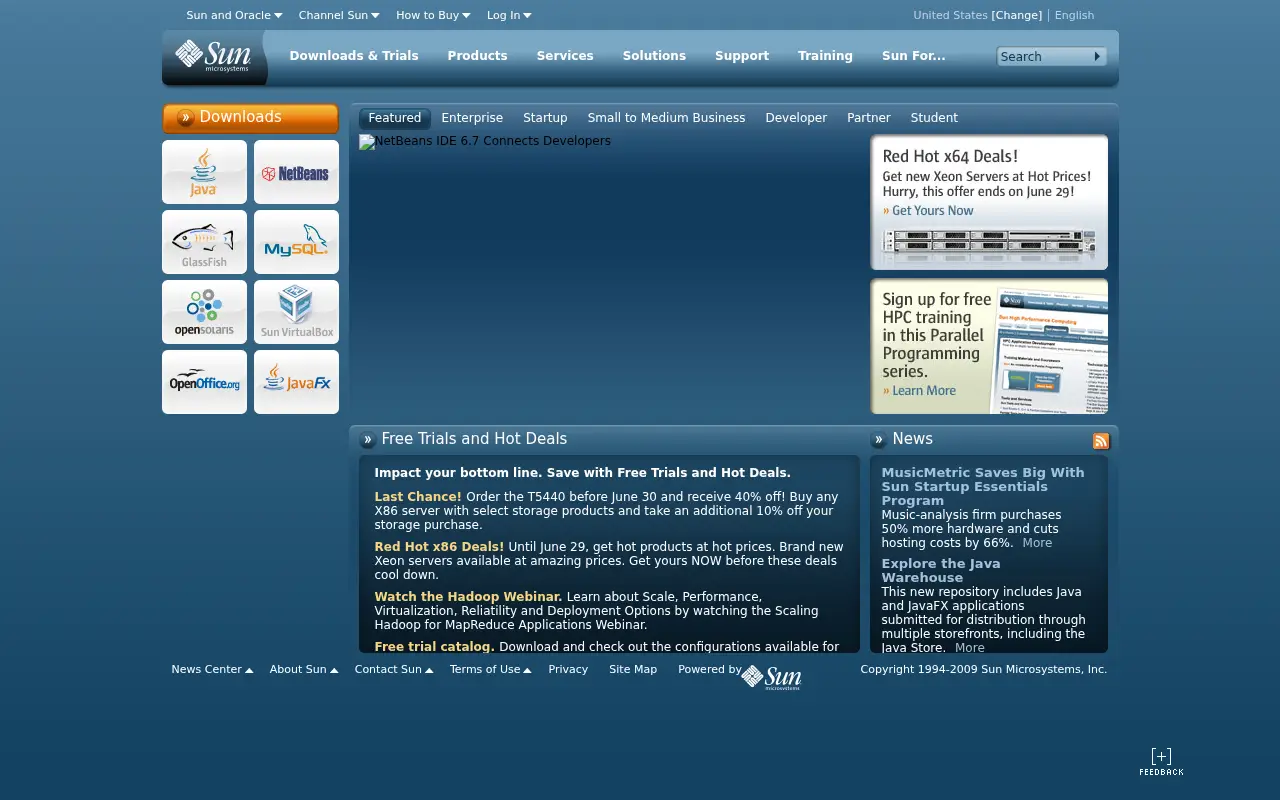
Task: Open the Support menu
Action: 742,56
